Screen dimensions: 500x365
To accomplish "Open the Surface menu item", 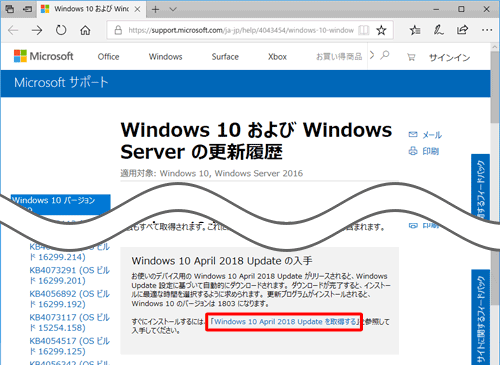I will click(225, 57).
